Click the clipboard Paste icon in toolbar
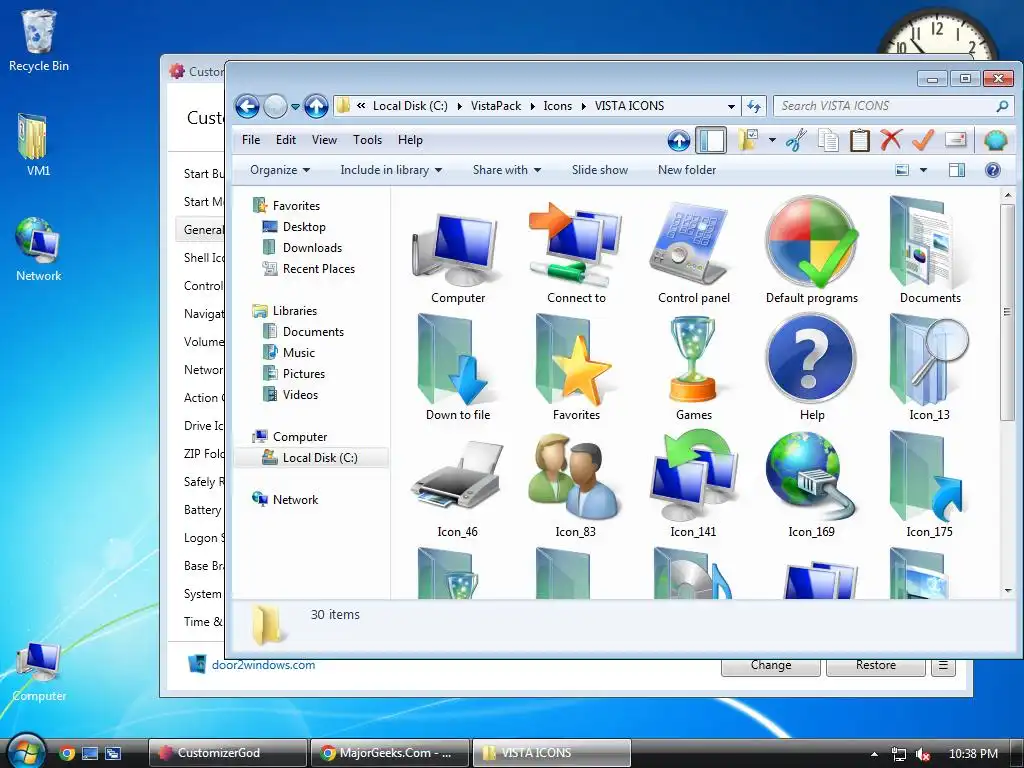Viewport: 1024px width, 768px height. [x=859, y=140]
